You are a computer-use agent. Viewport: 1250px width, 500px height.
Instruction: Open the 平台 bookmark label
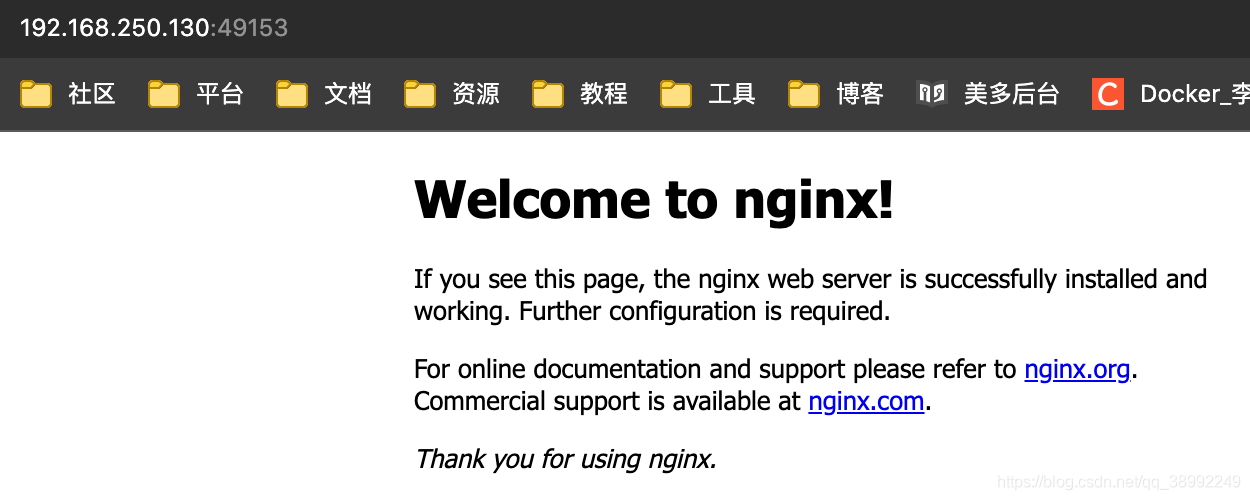[220, 94]
